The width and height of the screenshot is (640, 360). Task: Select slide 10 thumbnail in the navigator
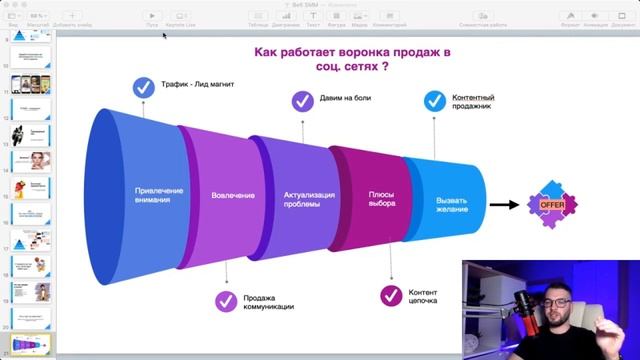click(x=31, y=58)
